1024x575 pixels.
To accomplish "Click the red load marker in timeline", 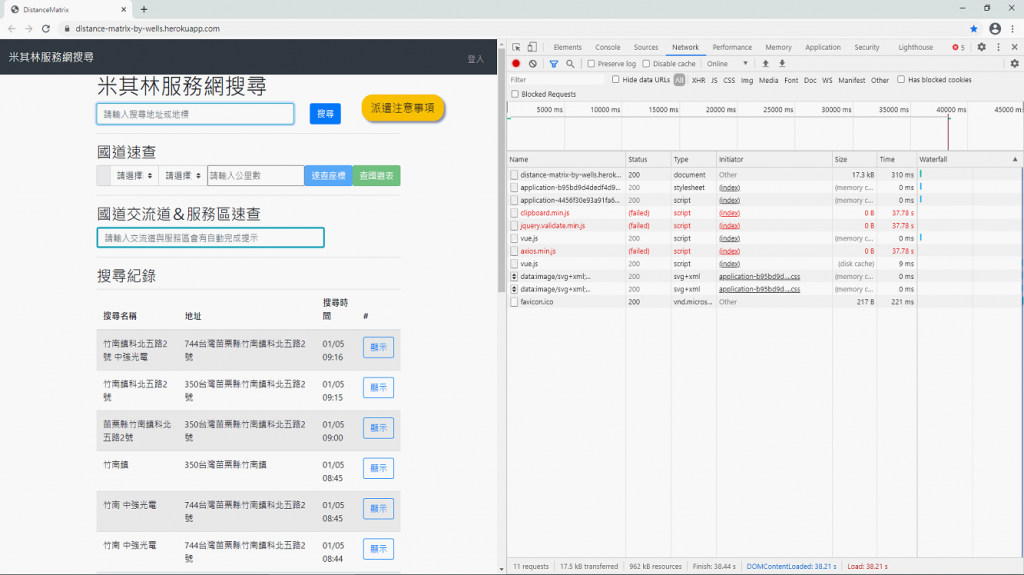I will pyautogui.click(x=948, y=131).
